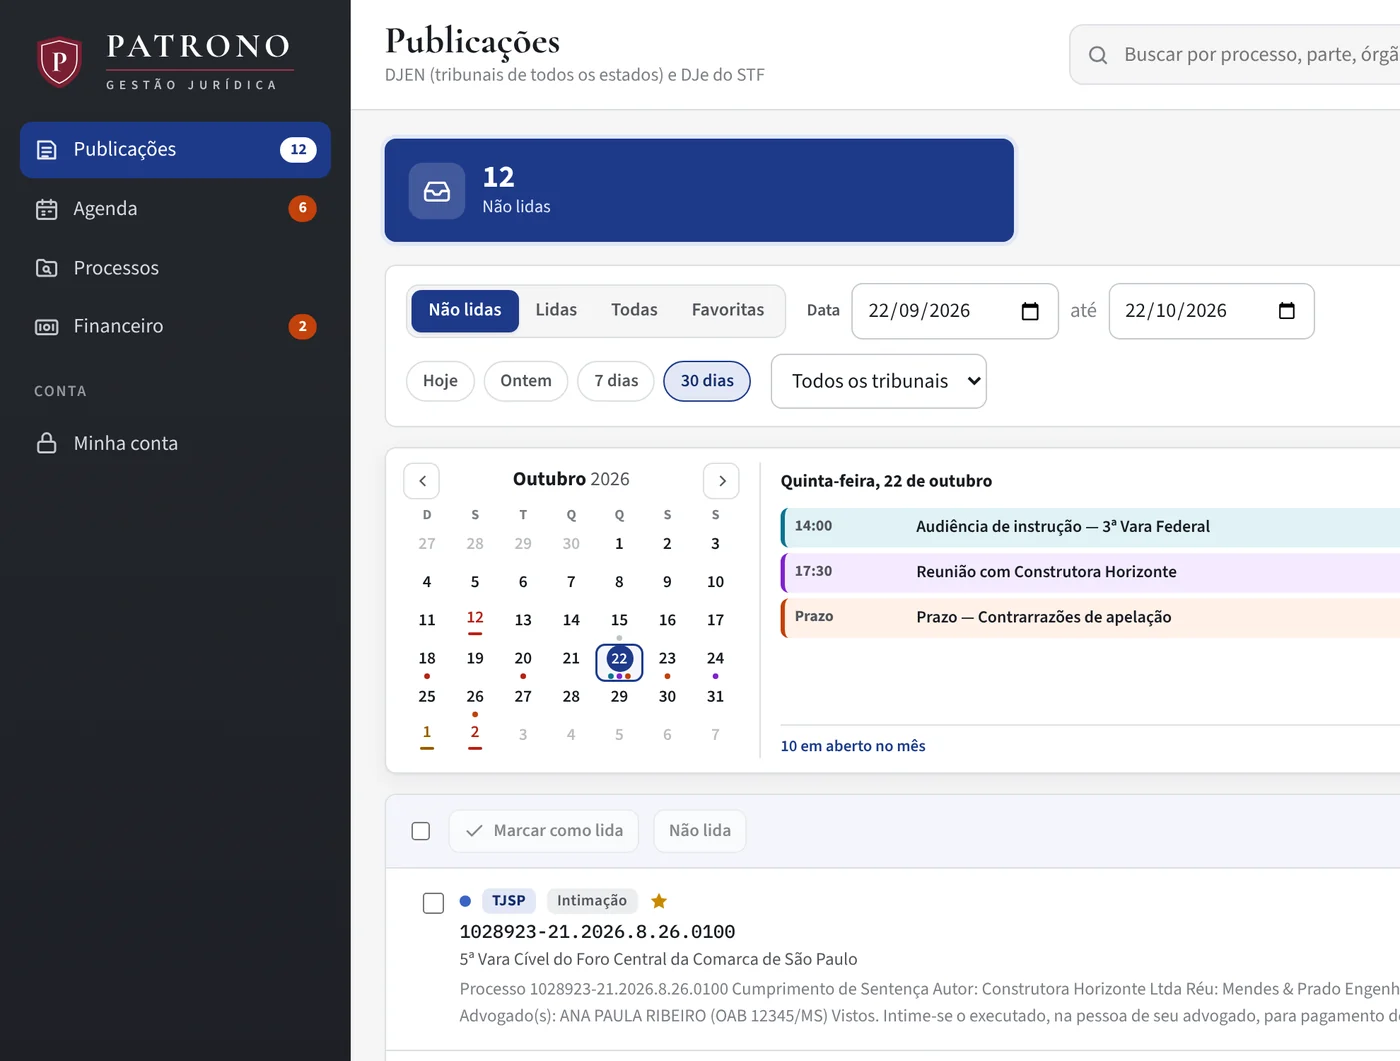
Task: Click the Publicações document icon in sidebar
Action: coord(46,150)
